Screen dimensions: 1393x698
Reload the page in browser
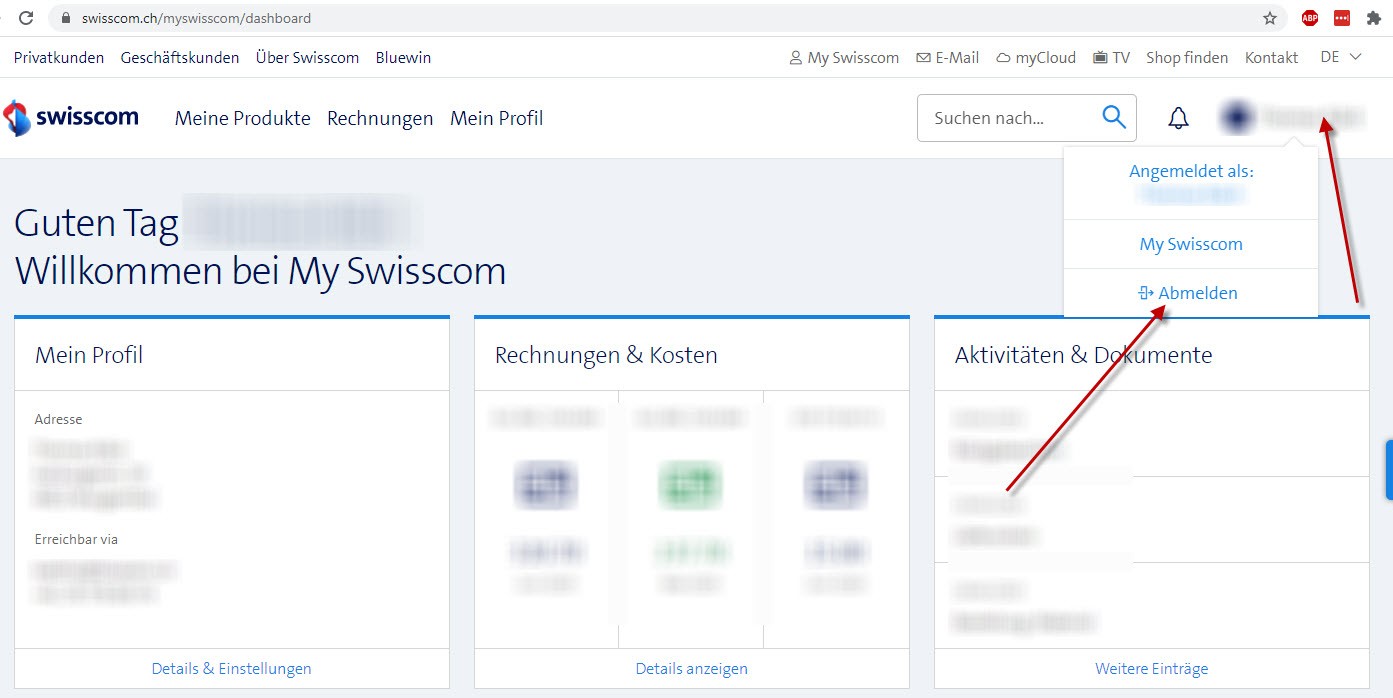point(27,18)
